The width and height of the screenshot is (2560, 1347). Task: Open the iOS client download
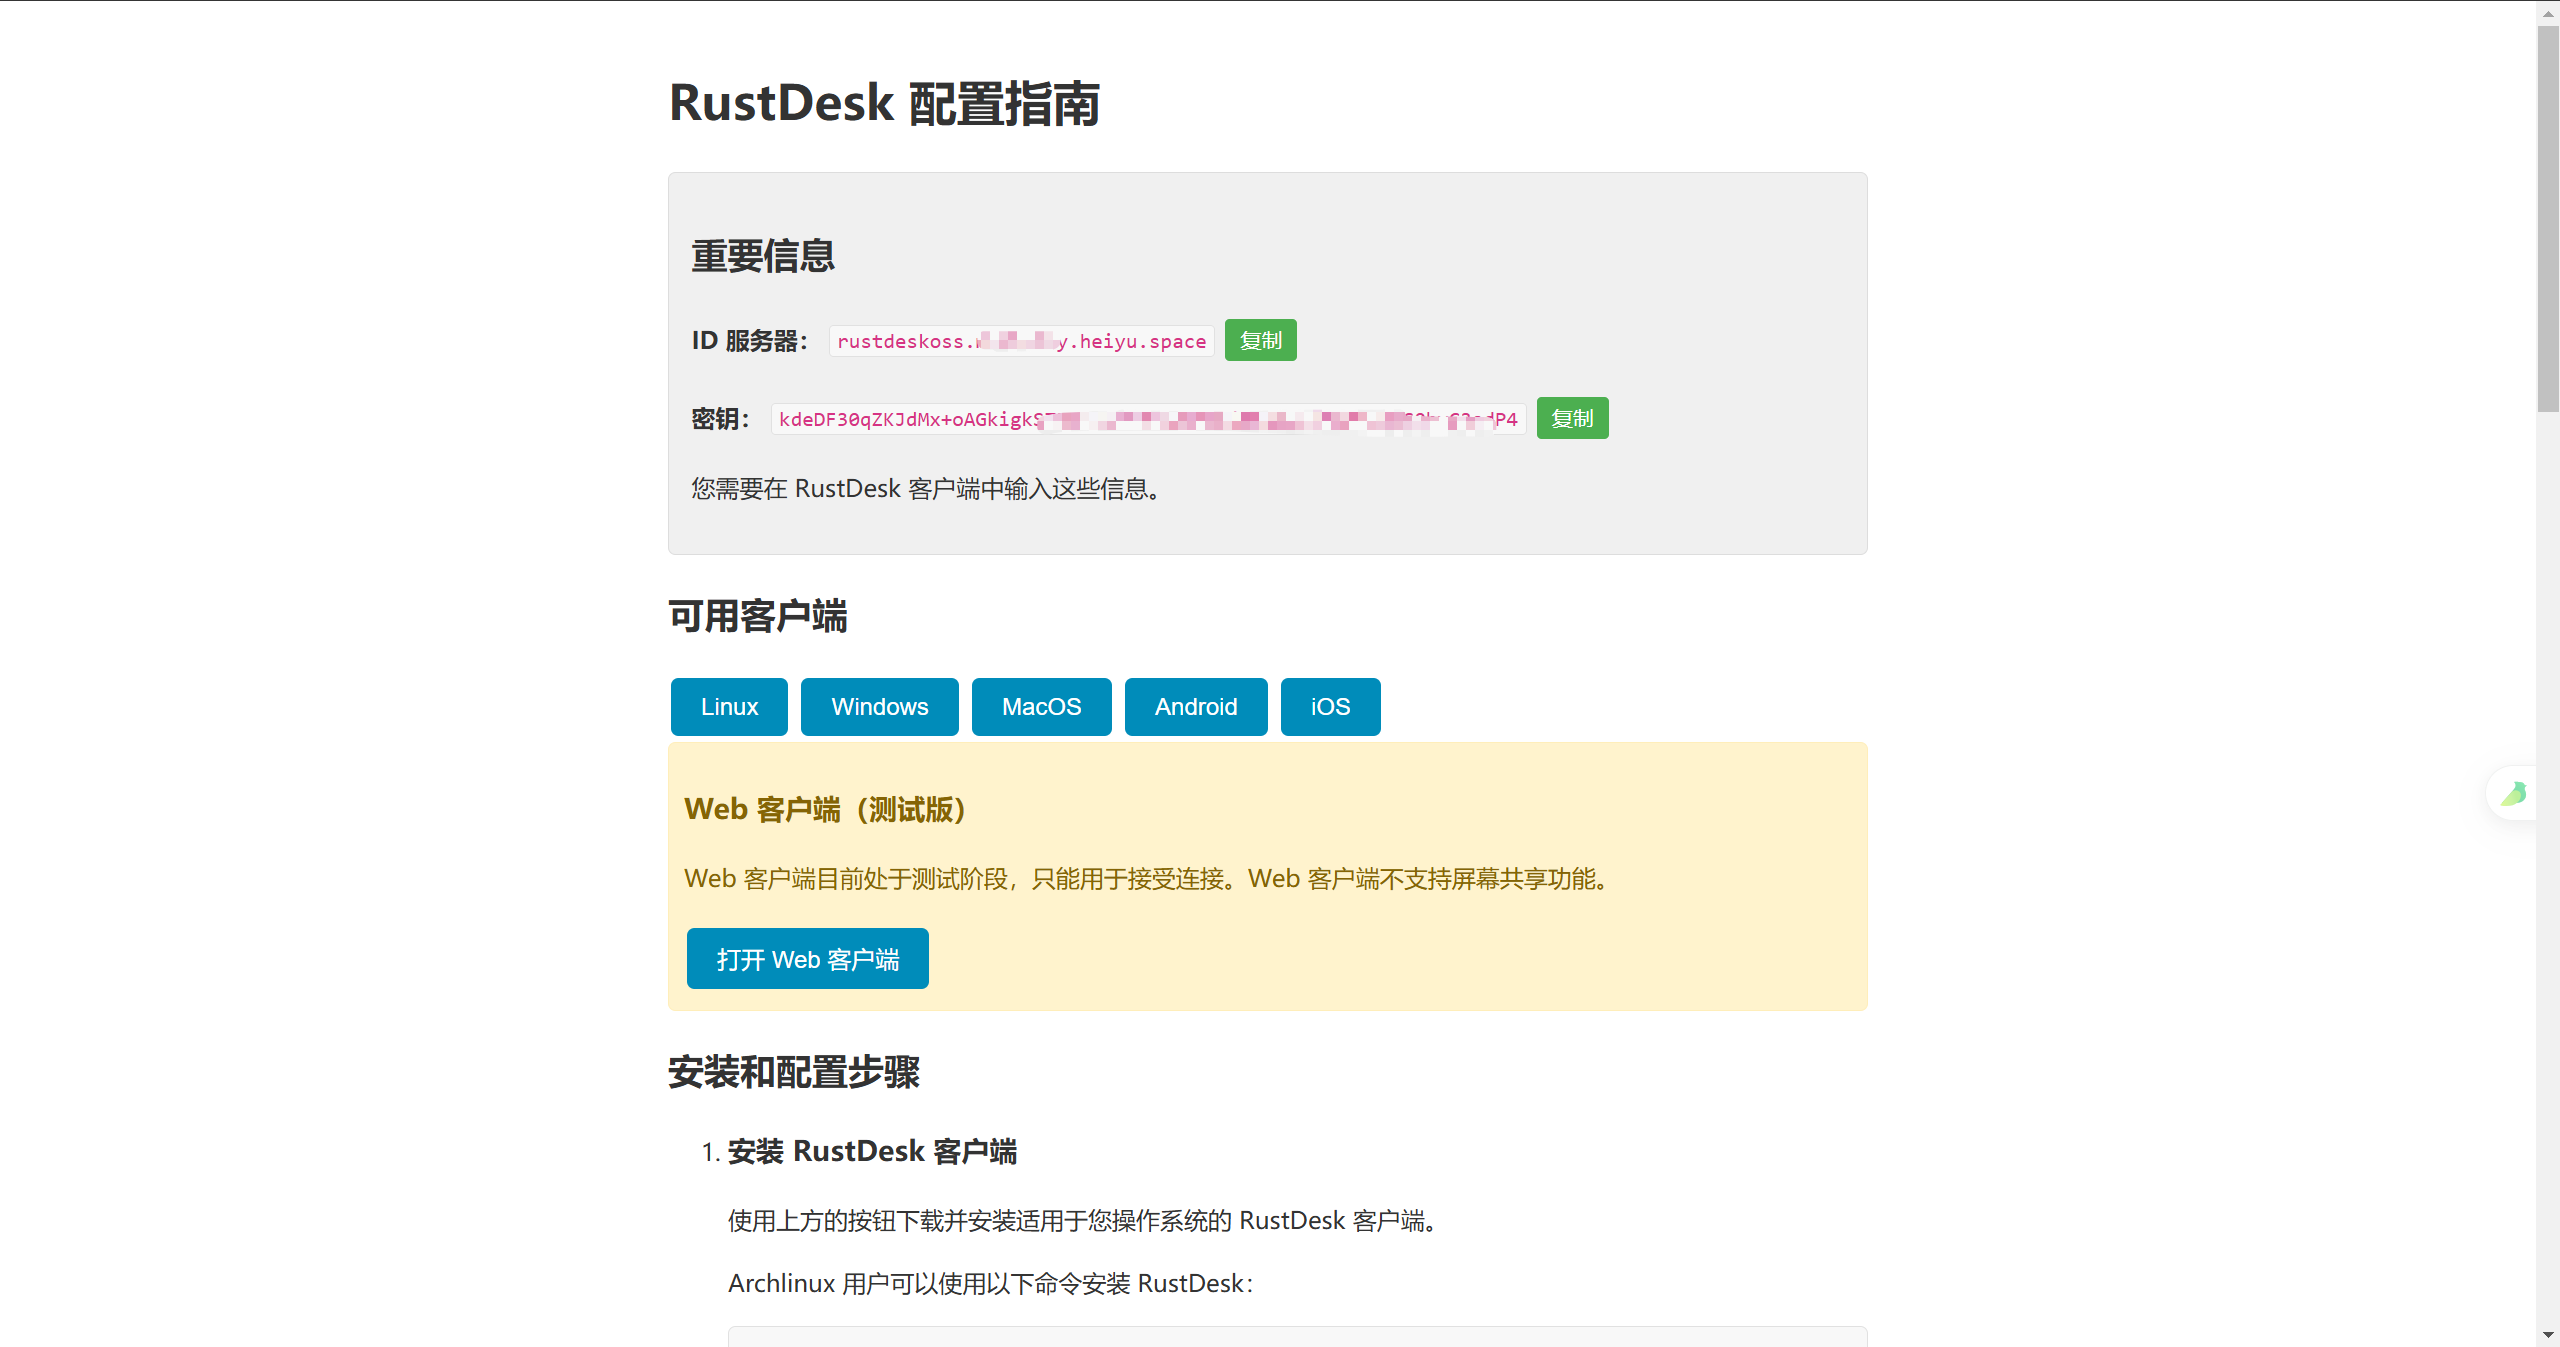[1331, 707]
